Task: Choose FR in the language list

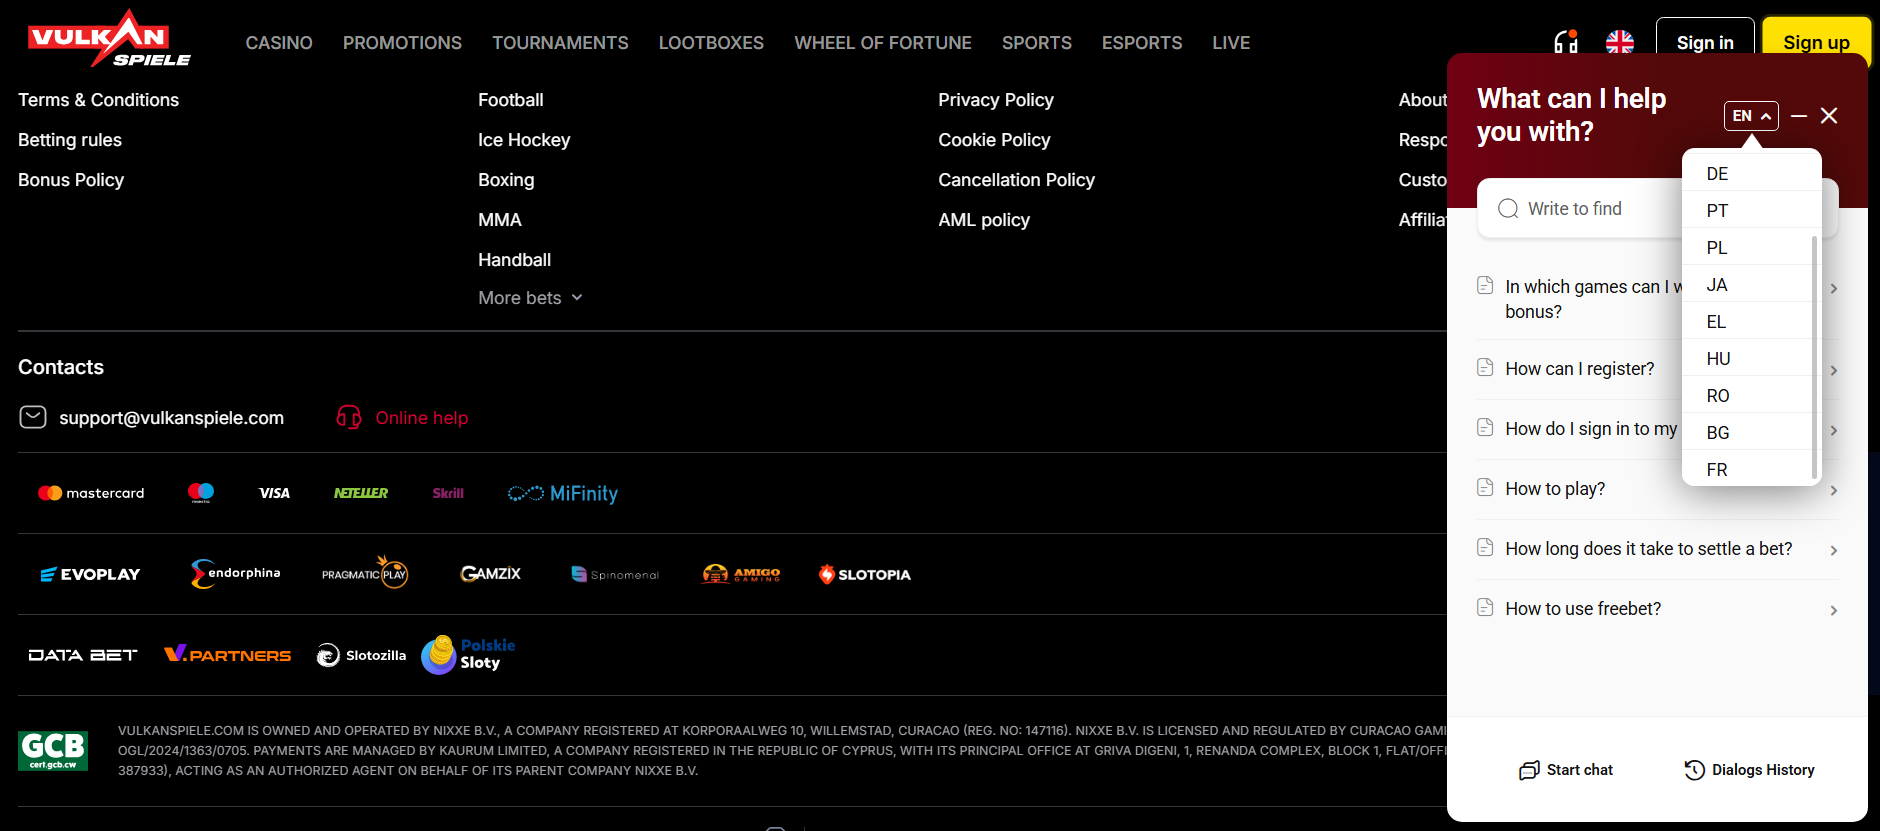Action: (1717, 469)
